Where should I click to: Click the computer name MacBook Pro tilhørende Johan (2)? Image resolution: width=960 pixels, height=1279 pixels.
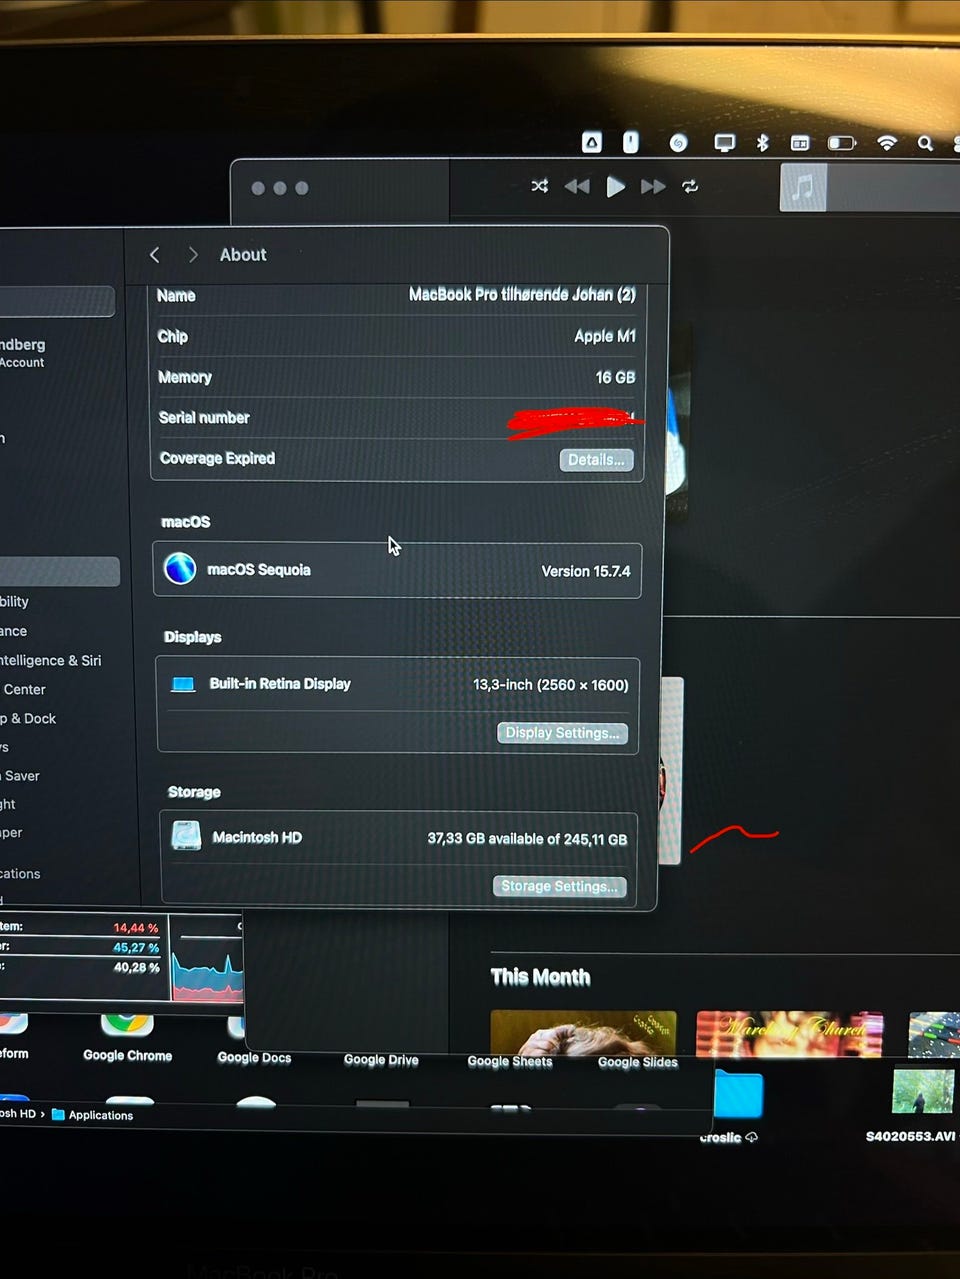tap(522, 294)
